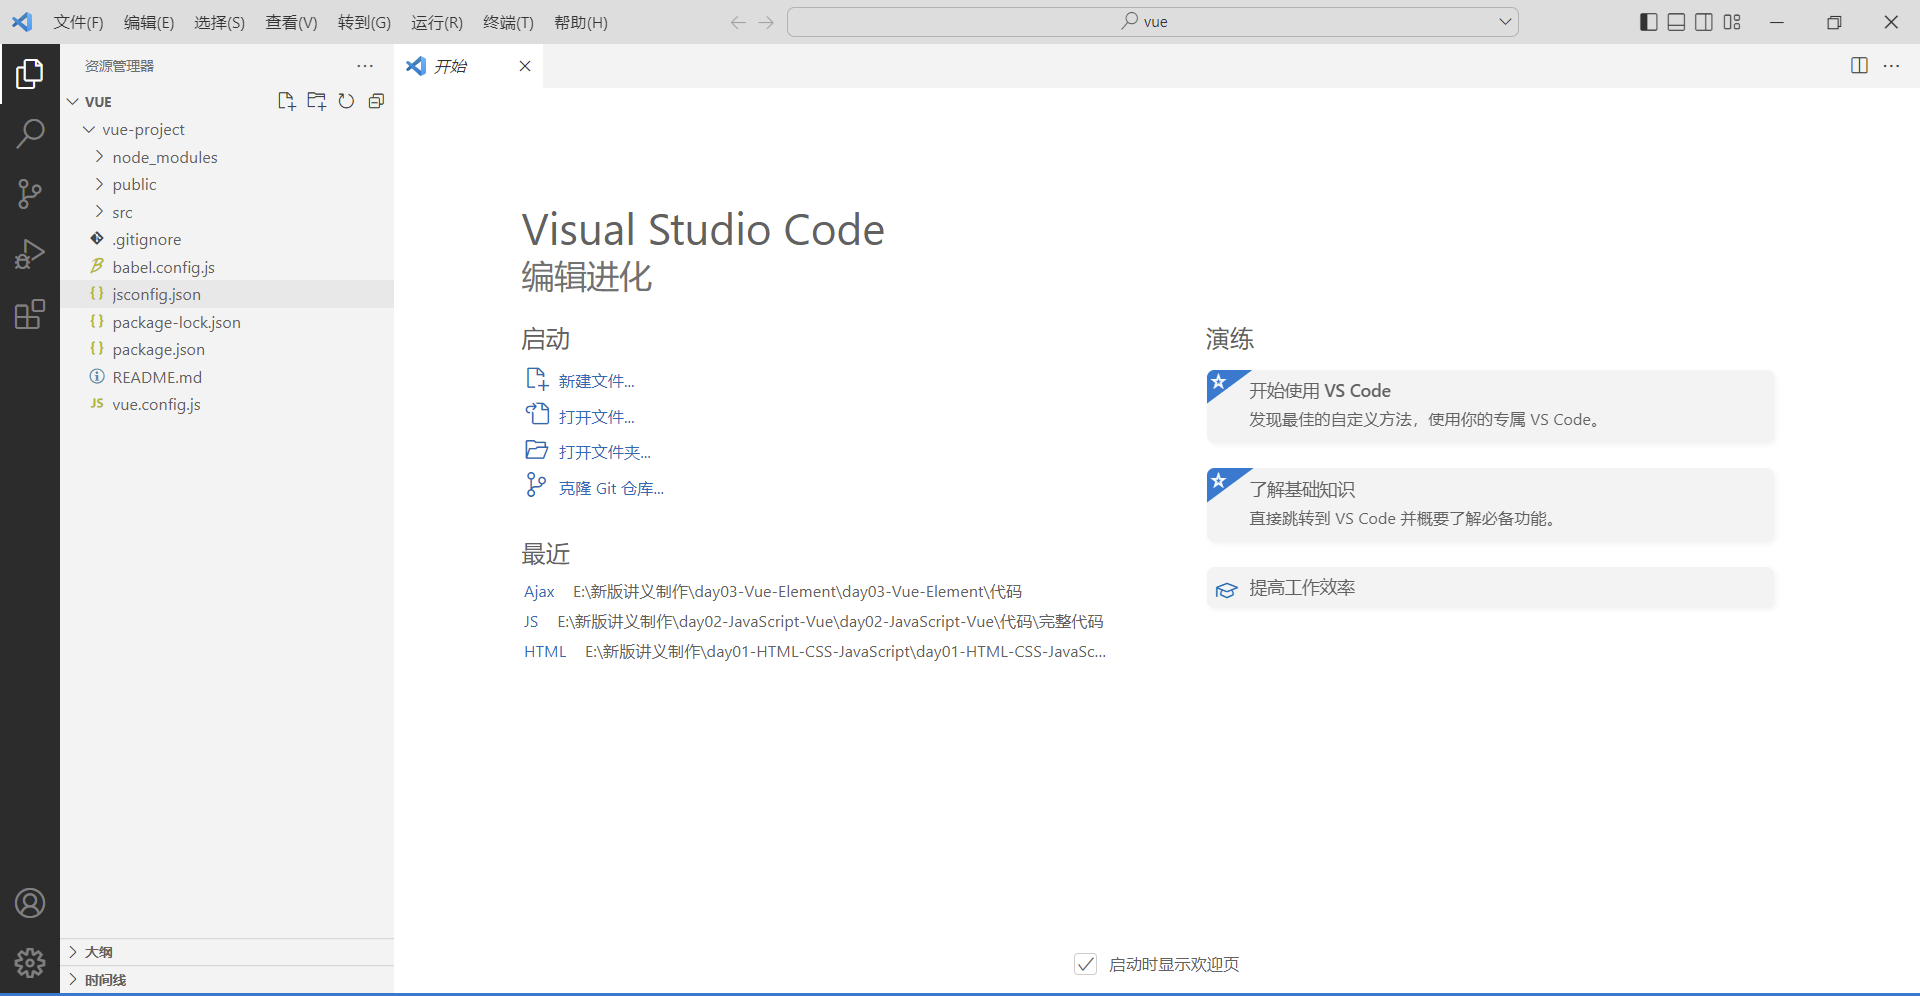Open the command center dropdown arrow
The width and height of the screenshot is (1920, 996).
(1505, 22)
